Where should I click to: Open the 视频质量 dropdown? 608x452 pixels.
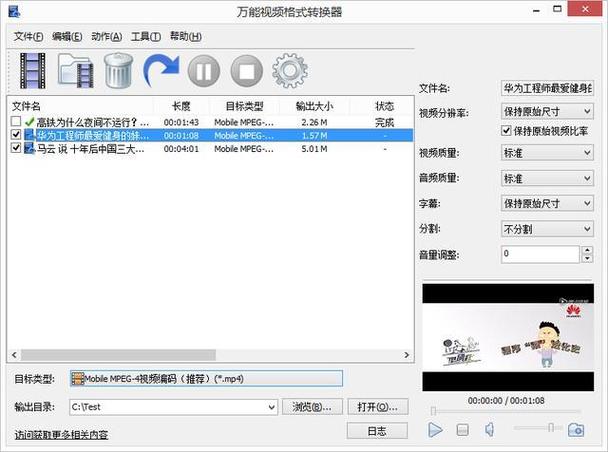pos(547,153)
